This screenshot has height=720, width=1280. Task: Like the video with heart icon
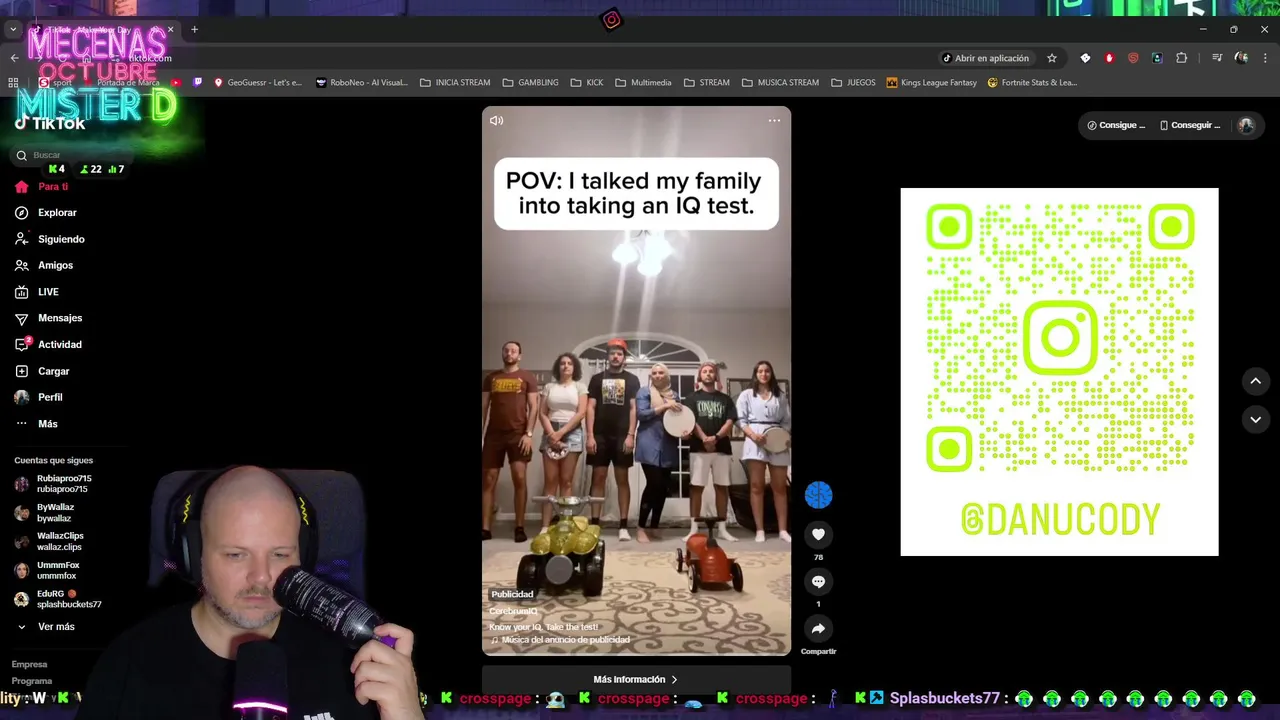[818, 534]
